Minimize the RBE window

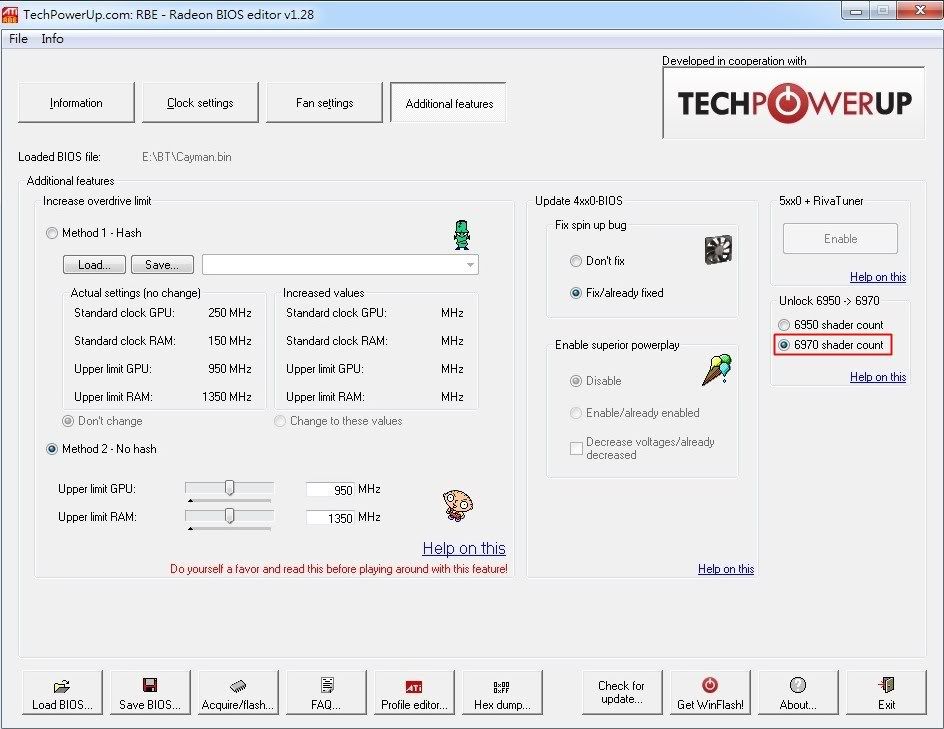856,10
